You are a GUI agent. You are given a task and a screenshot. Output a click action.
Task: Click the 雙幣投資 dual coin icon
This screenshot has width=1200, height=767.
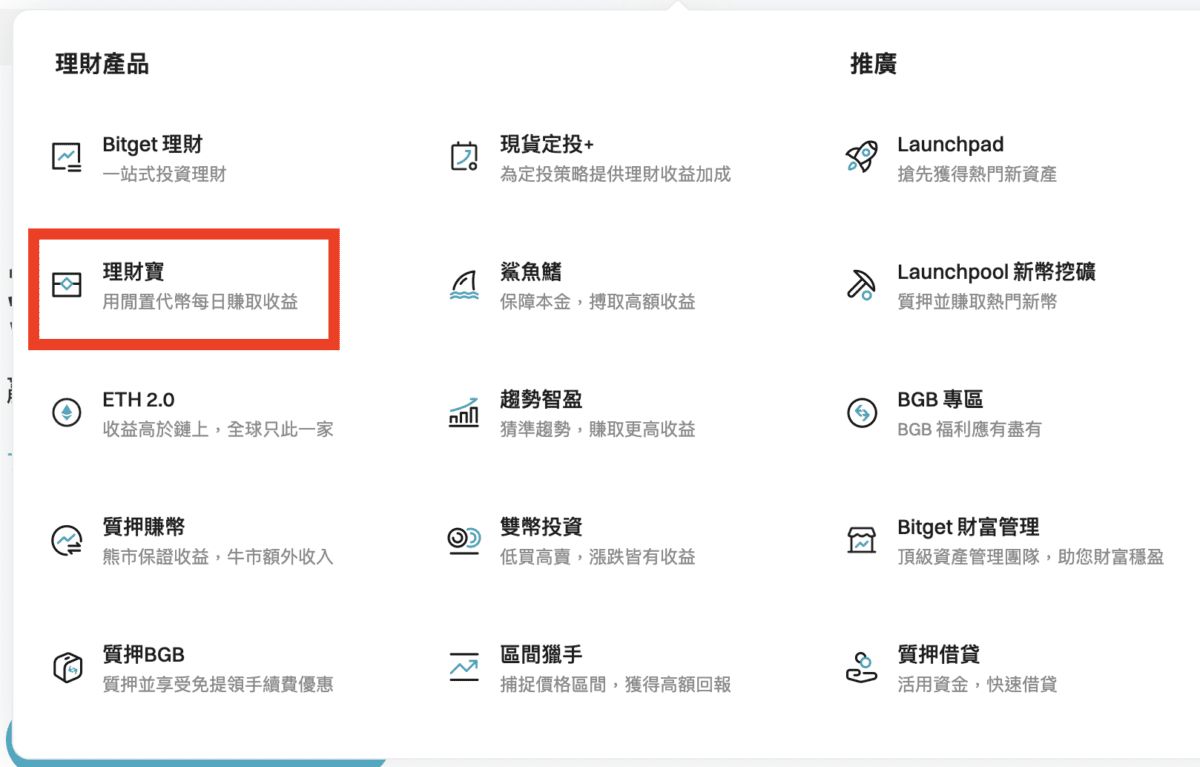tap(462, 539)
